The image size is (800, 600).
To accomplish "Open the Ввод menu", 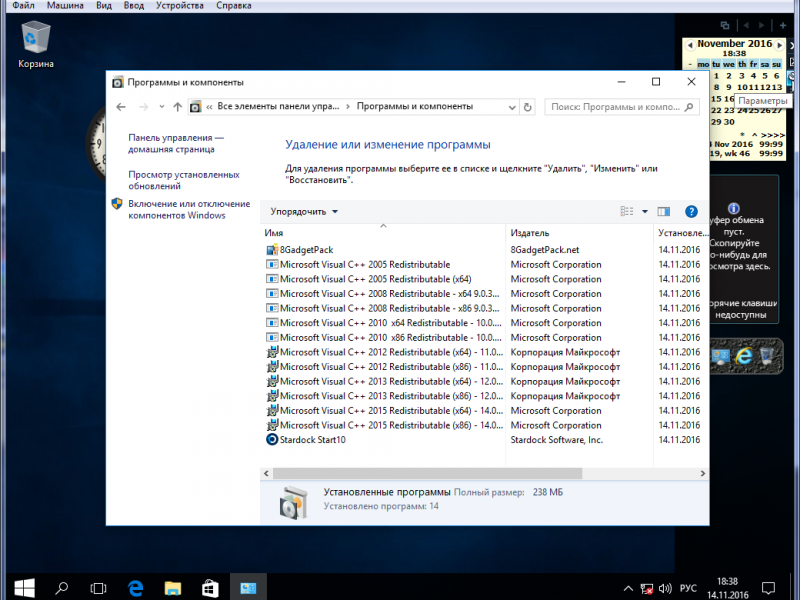I will pos(134,6).
